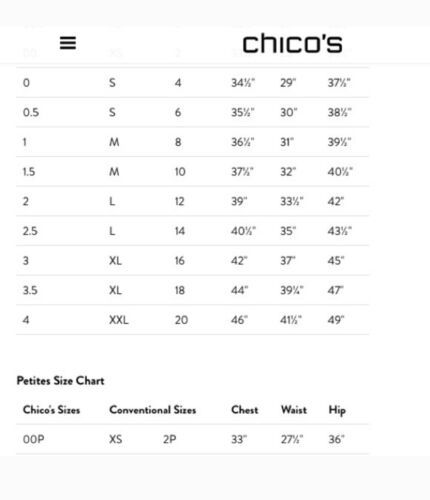Click the XXL conventional size cell

(x=119, y=320)
